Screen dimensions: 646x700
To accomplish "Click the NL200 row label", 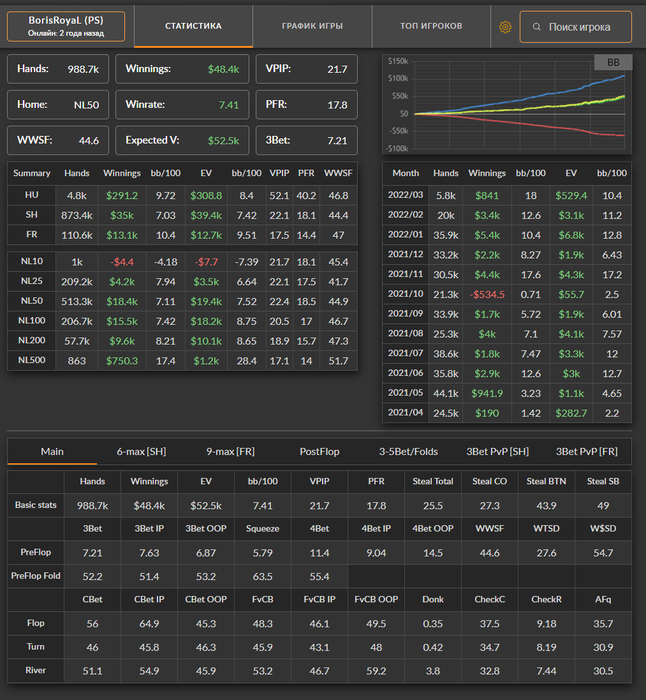I will (32, 340).
